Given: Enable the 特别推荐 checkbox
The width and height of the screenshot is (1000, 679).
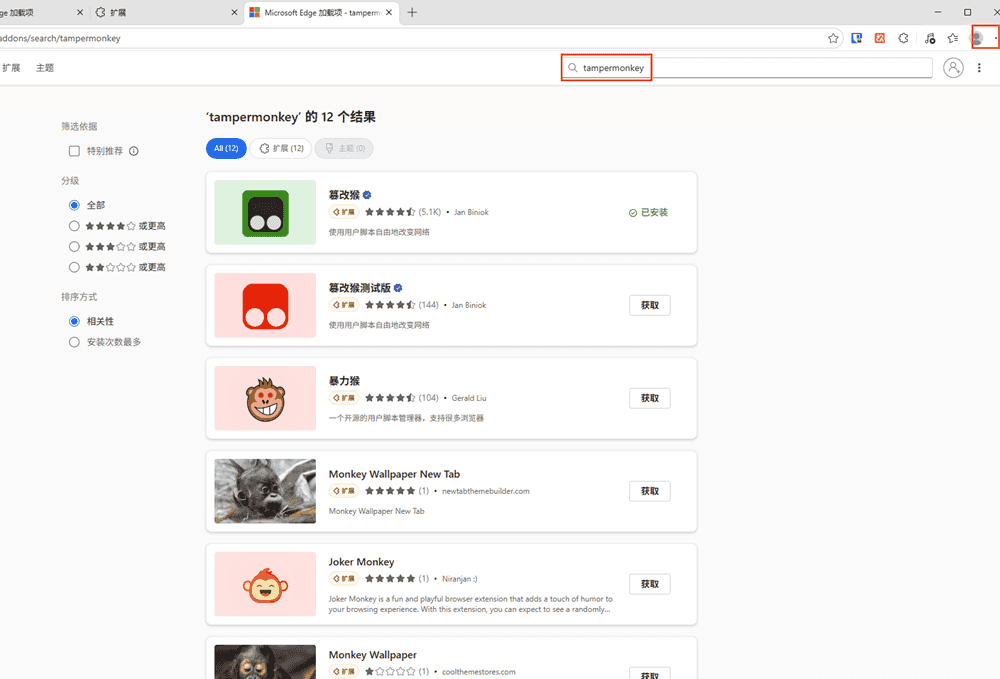Looking at the screenshot, I should tap(74, 151).
